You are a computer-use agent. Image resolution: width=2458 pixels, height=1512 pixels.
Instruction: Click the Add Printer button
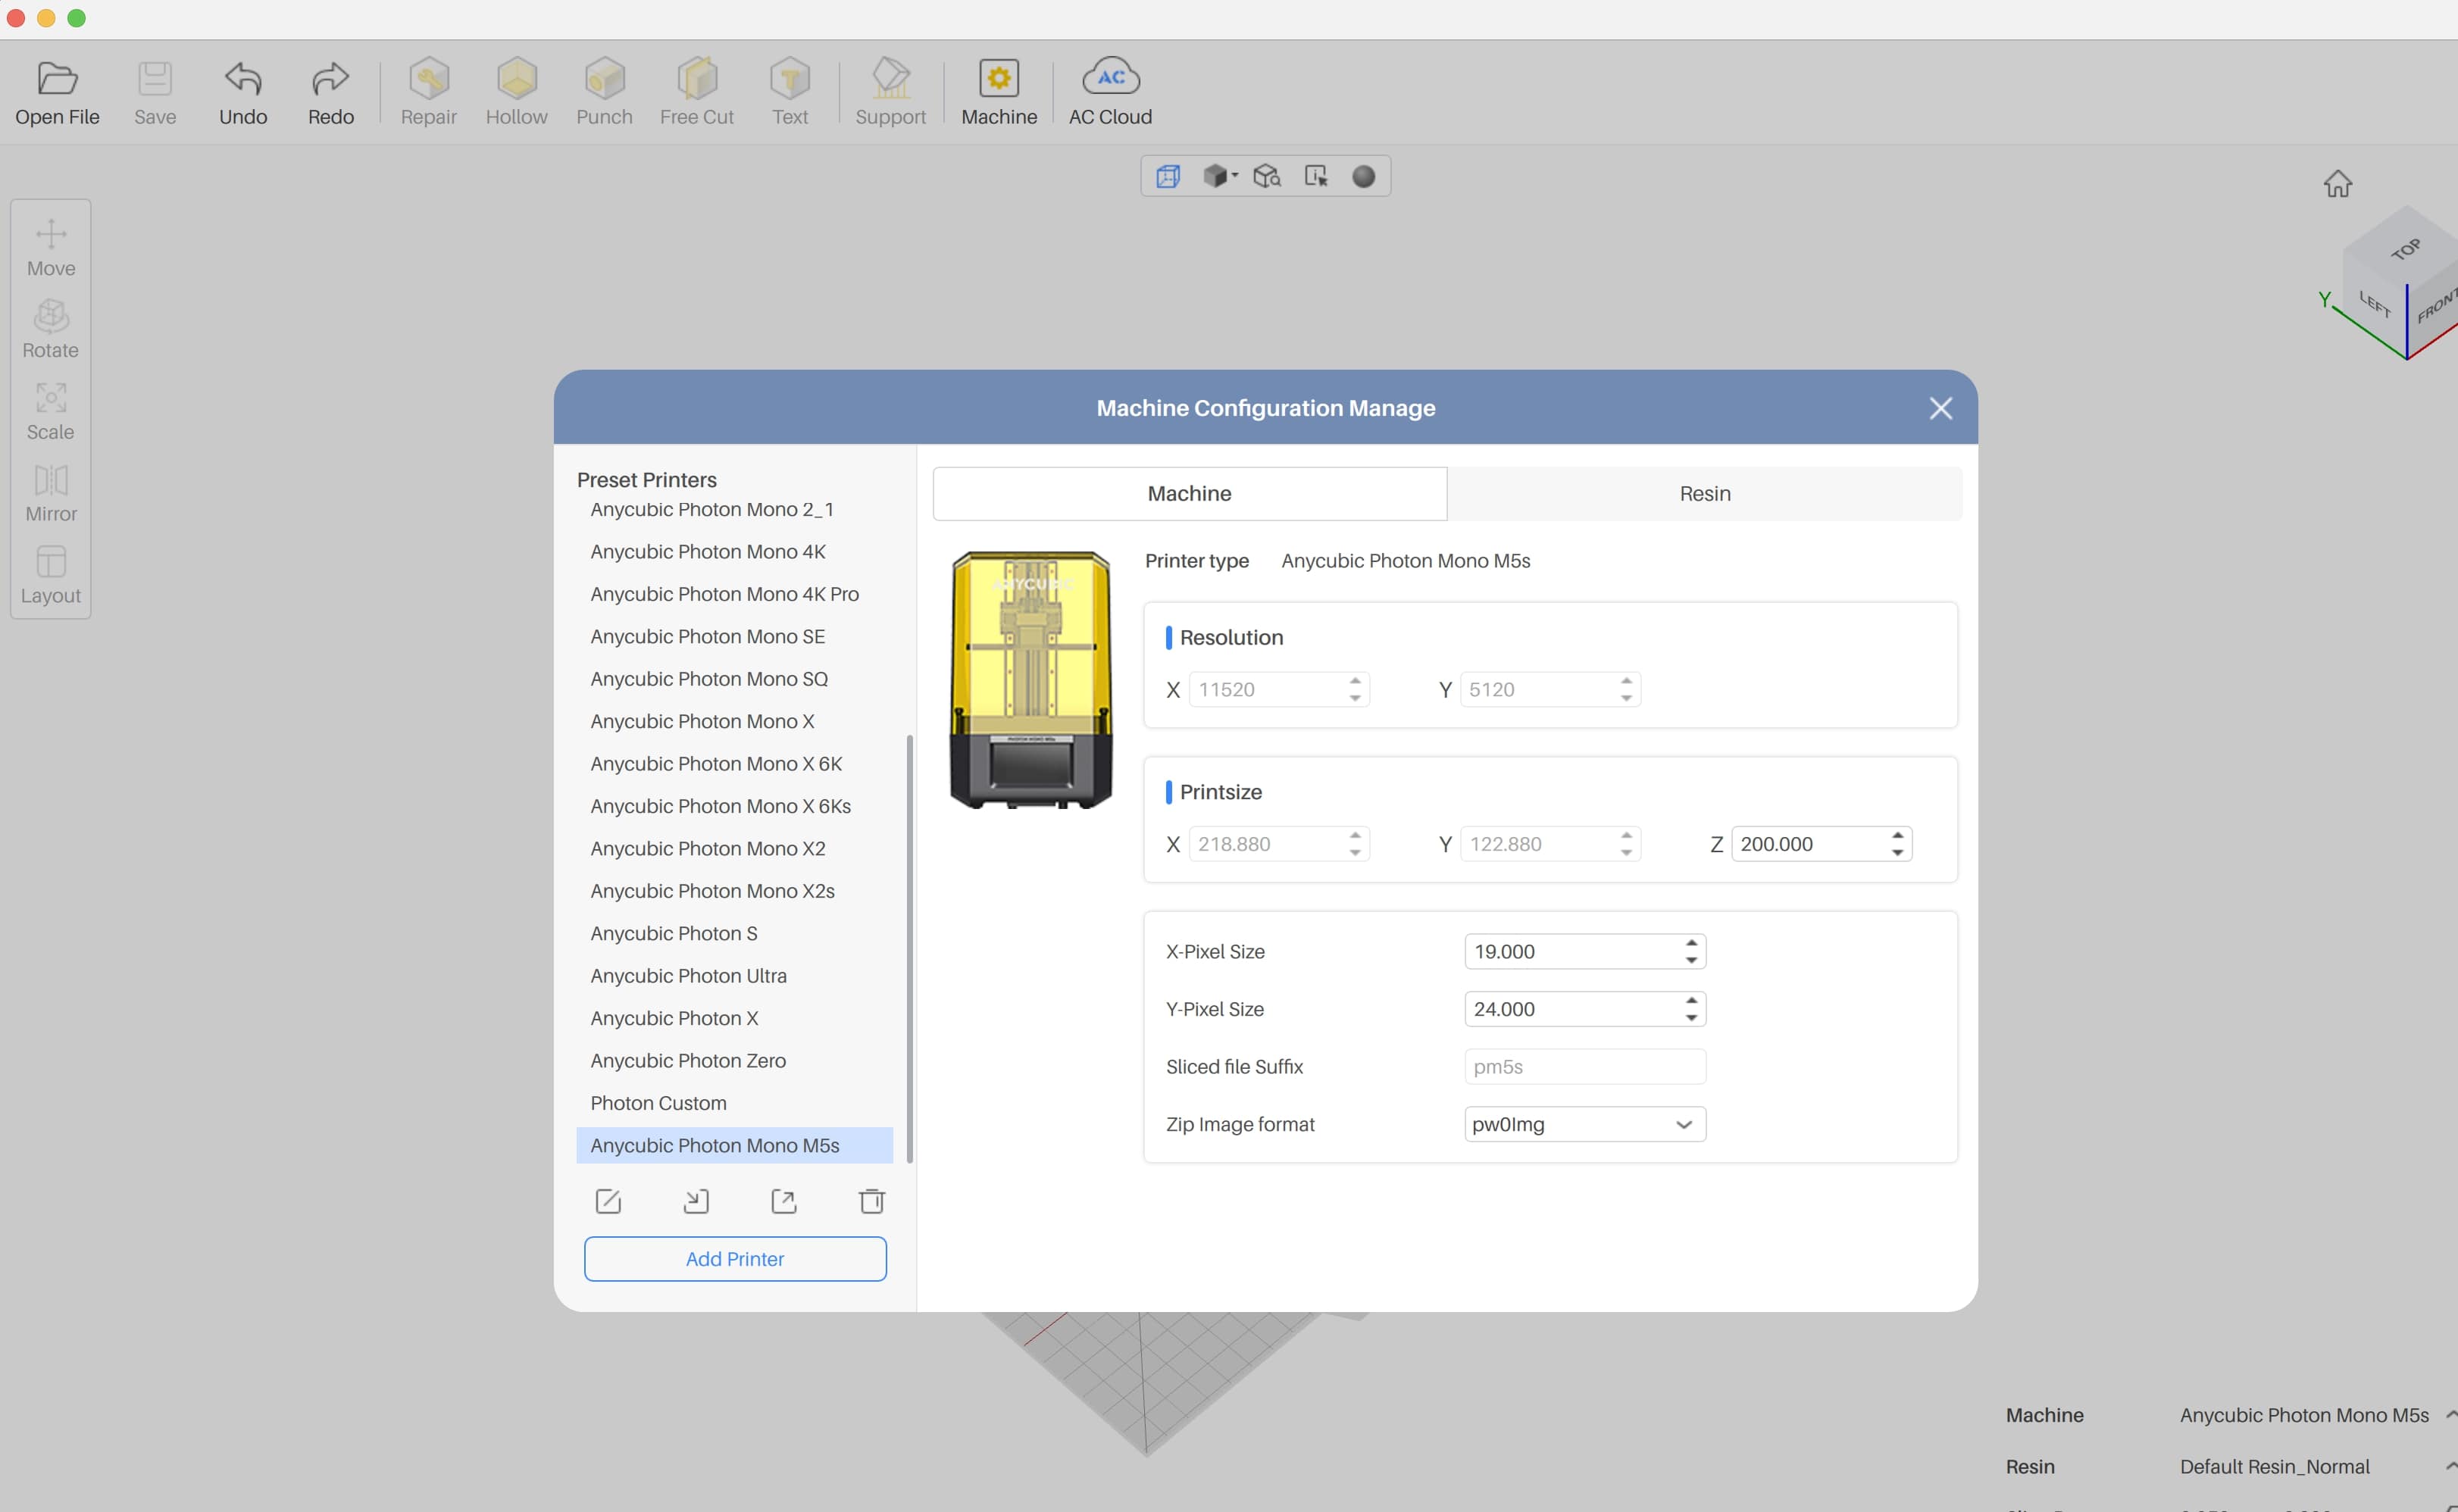tap(735, 1259)
